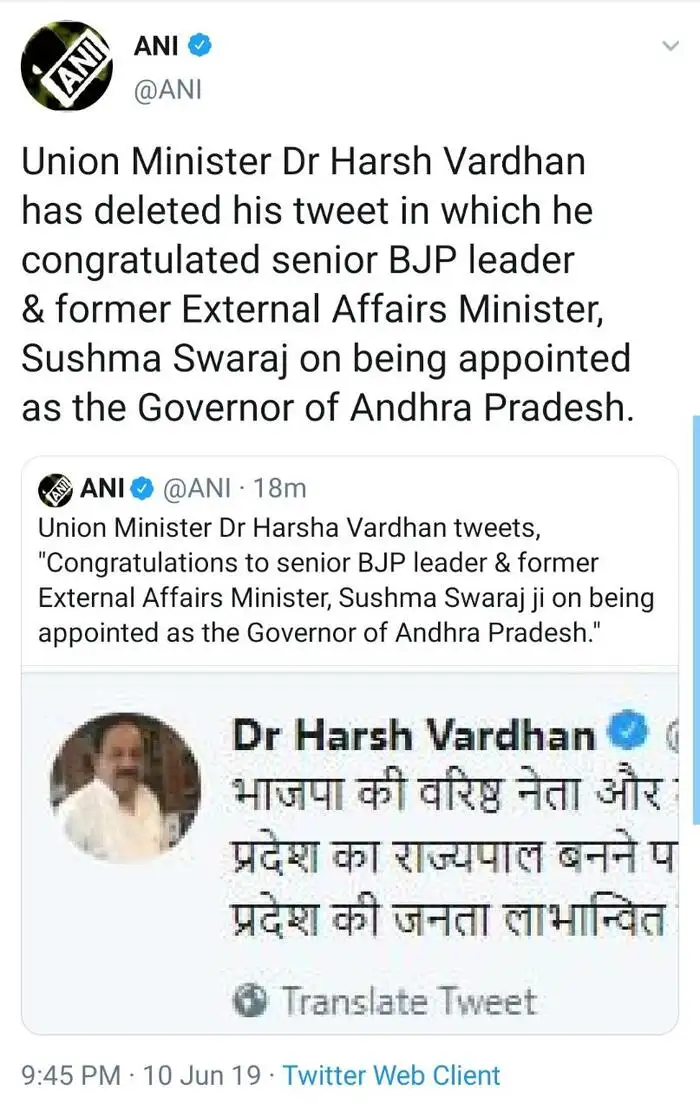The height and width of the screenshot is (1110, 700).
Task: Click the verified badge beside the ANI name
Action: [x=201, y=46]
